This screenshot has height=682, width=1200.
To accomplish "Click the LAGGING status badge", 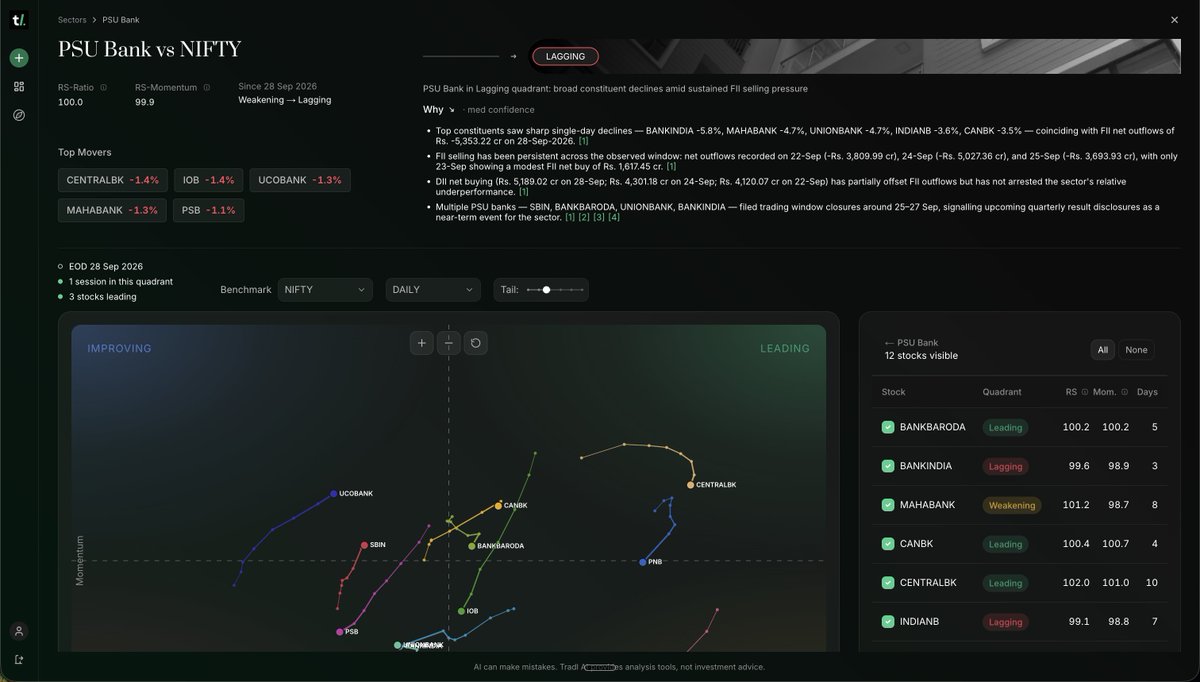I will (x=565, y=57).
